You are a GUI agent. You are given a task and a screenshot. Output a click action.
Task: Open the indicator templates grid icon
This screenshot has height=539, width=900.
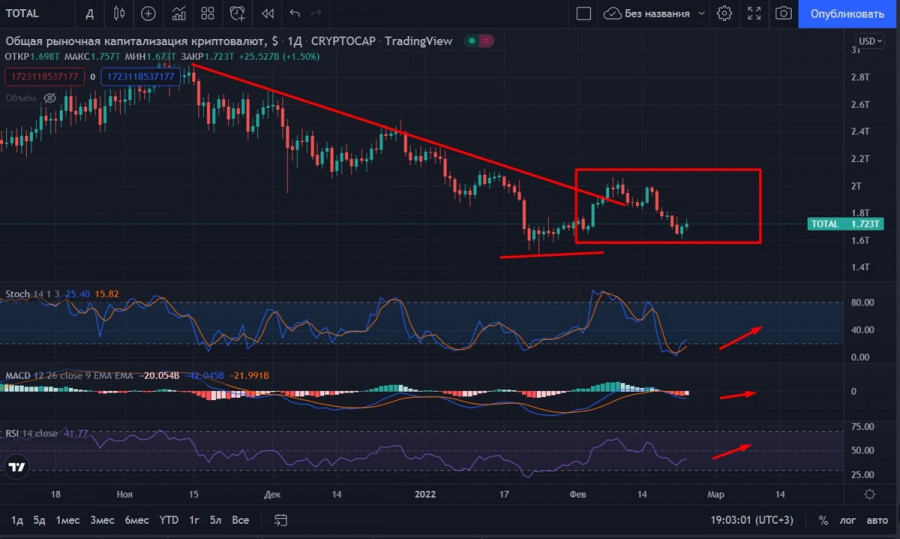(208, 14)
